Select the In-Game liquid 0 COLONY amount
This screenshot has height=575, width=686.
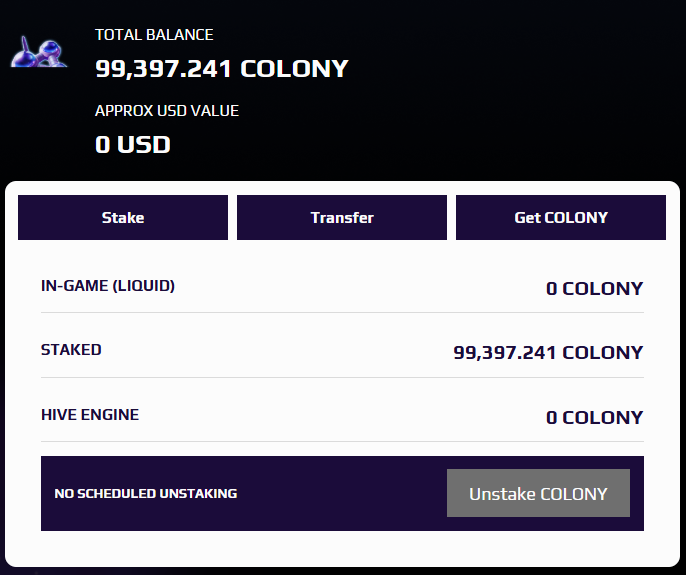click(594, 289)
